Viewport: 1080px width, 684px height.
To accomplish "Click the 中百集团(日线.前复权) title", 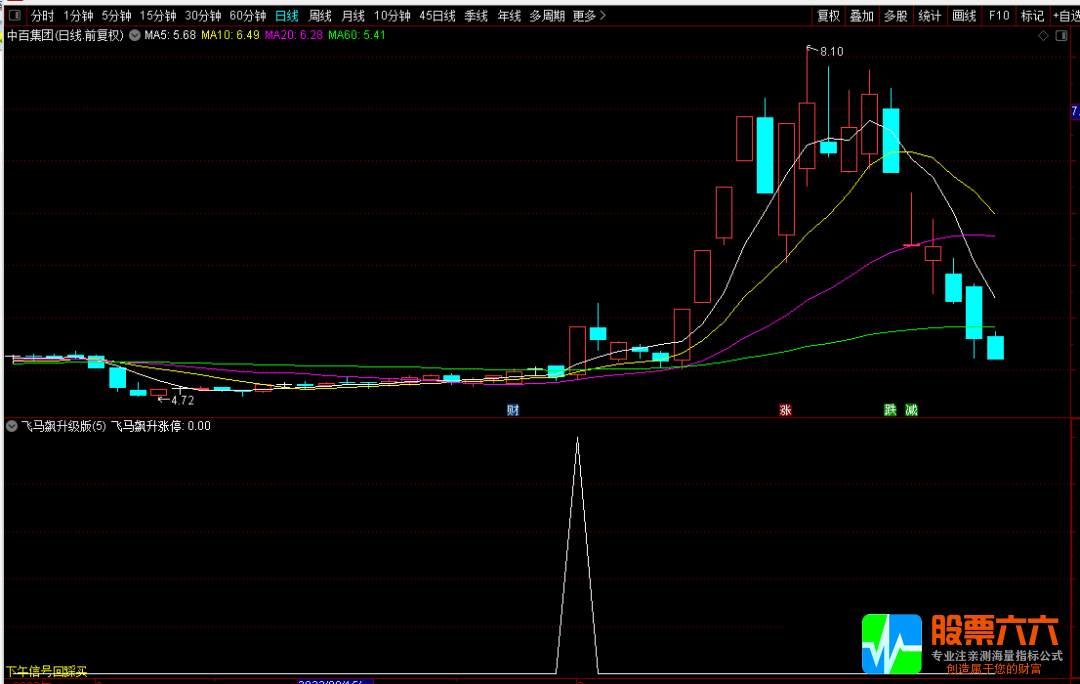I will tap(65, 35).
